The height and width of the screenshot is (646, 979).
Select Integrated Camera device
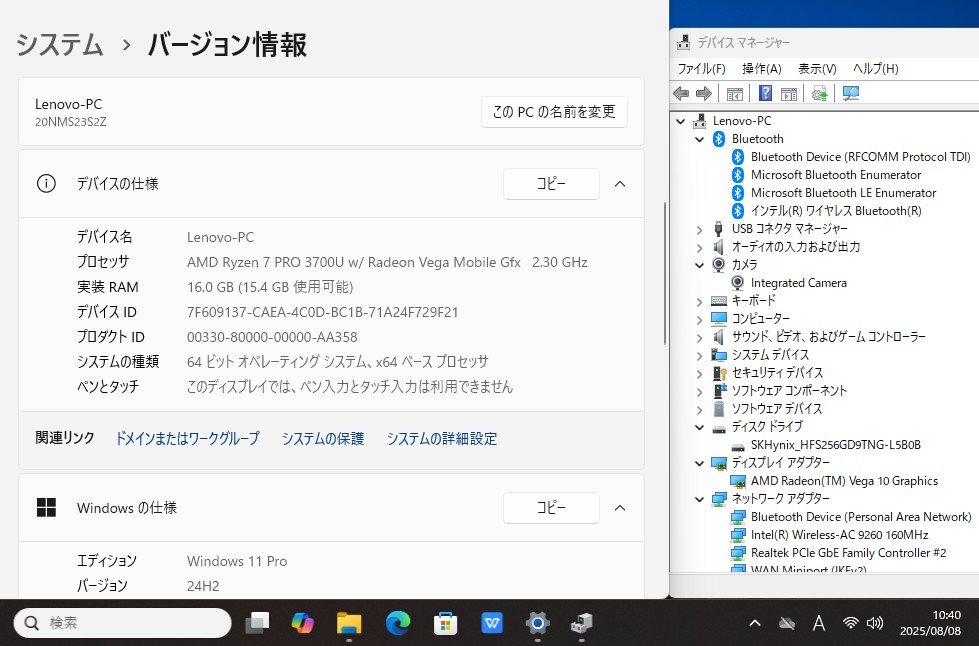click(x=798, y=283)
